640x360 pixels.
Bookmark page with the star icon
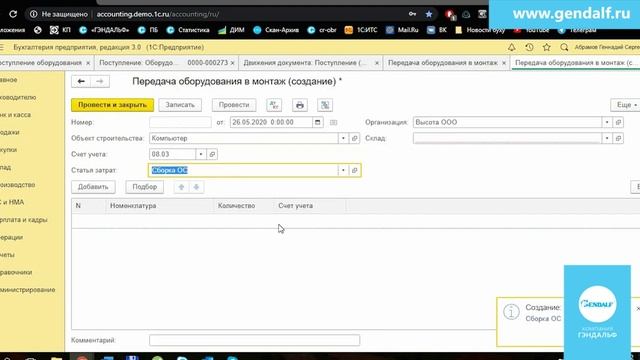429,14
